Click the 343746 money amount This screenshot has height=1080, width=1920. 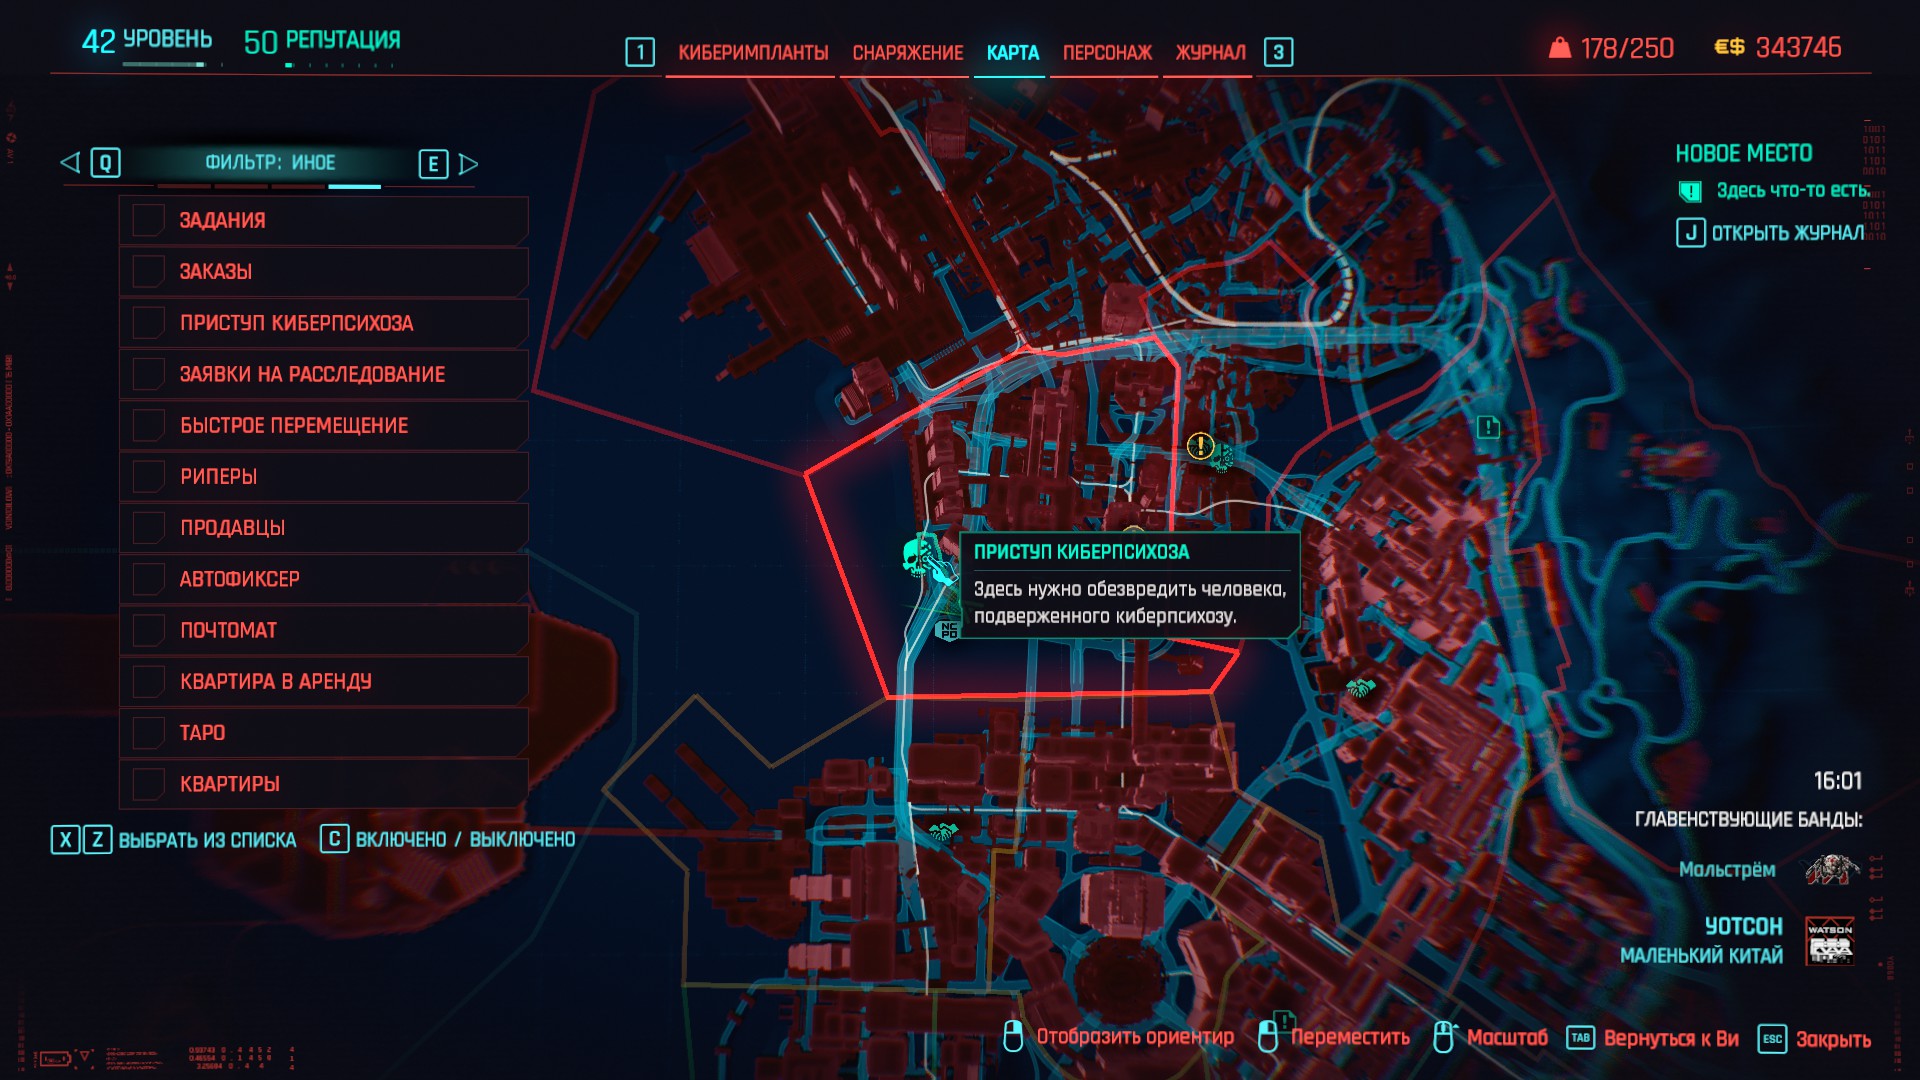click(x=1798, y=48)
